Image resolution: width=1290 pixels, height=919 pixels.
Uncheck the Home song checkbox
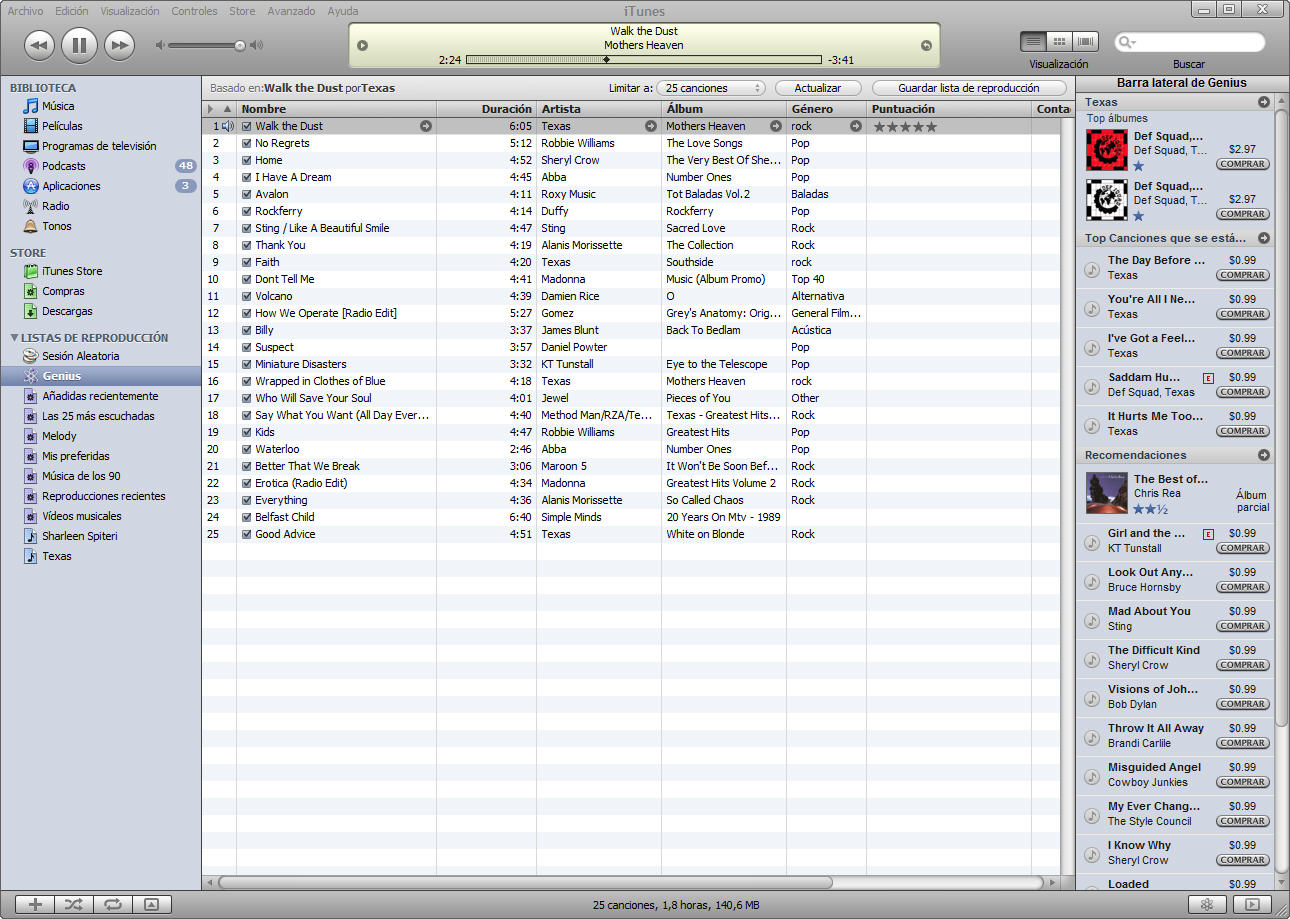tap(247, 160)
